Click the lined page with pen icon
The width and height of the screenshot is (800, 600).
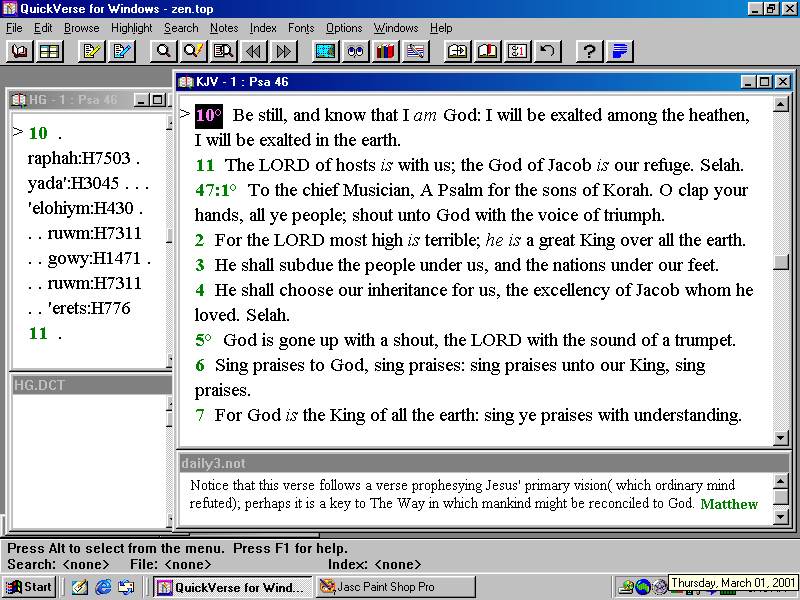pyautogui.click(x=415, y=51)
